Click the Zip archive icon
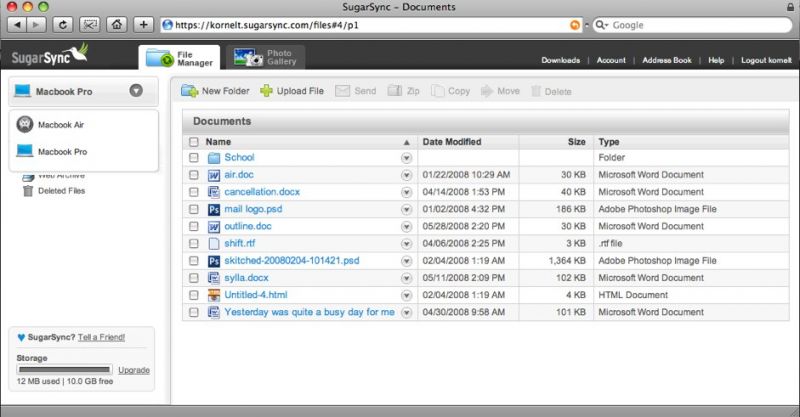Image resolution: width=800 pixels, height=417 pixels. (x=395, y=91)
